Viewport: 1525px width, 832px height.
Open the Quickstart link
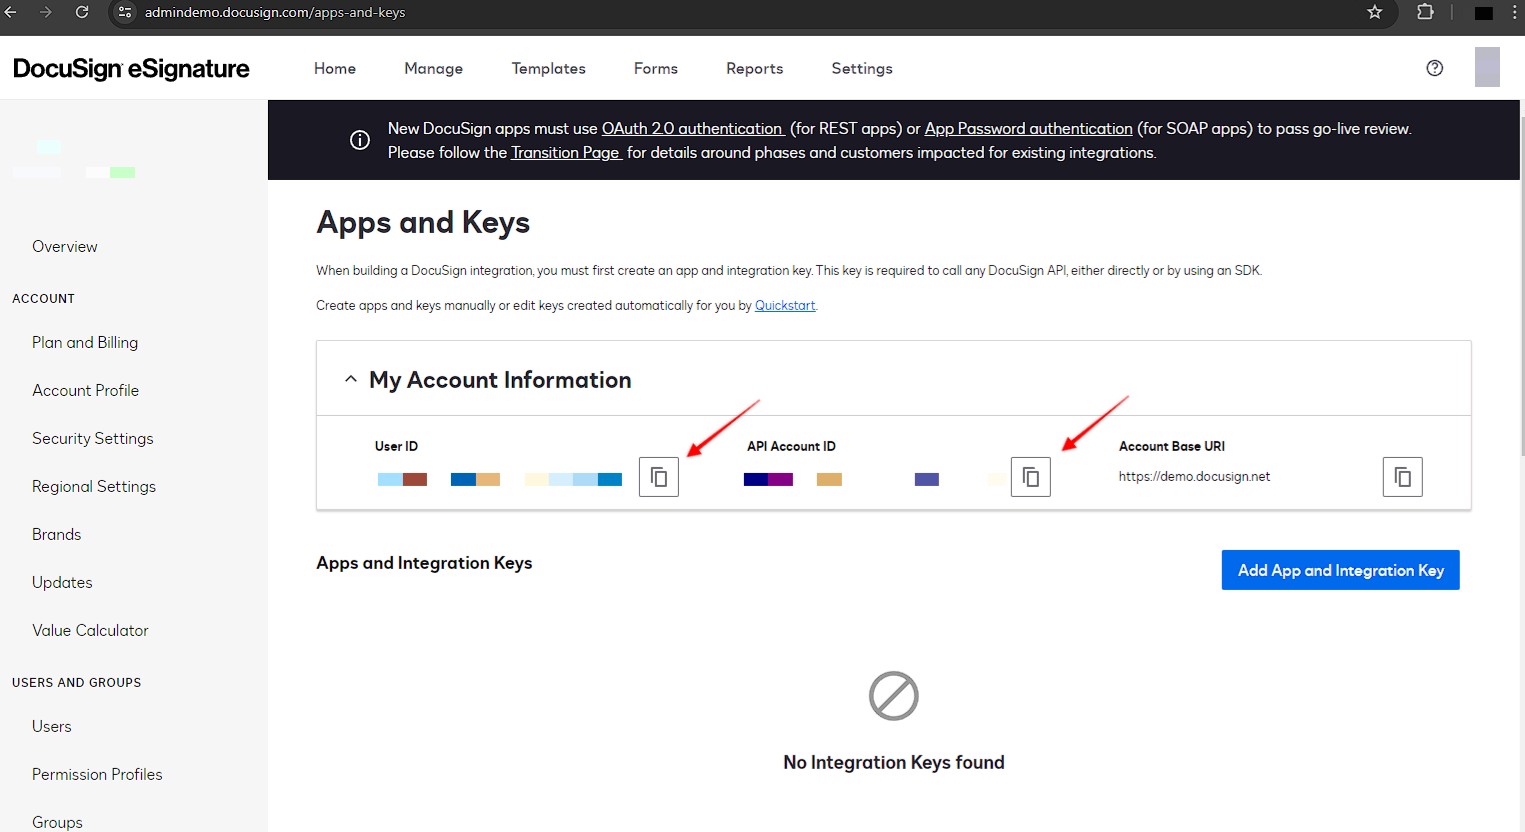pyautogui.click(x=785, y=306)
